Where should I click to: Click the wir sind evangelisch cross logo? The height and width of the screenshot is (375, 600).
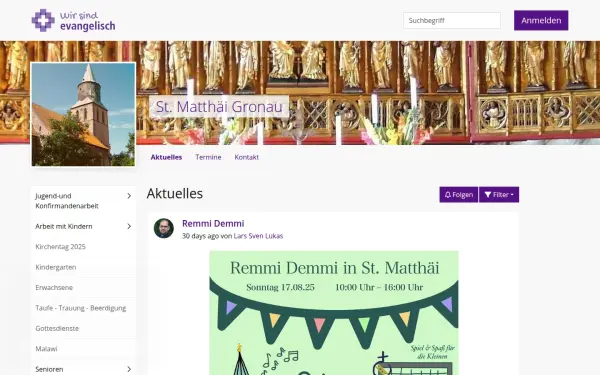(x=43, y=20)
